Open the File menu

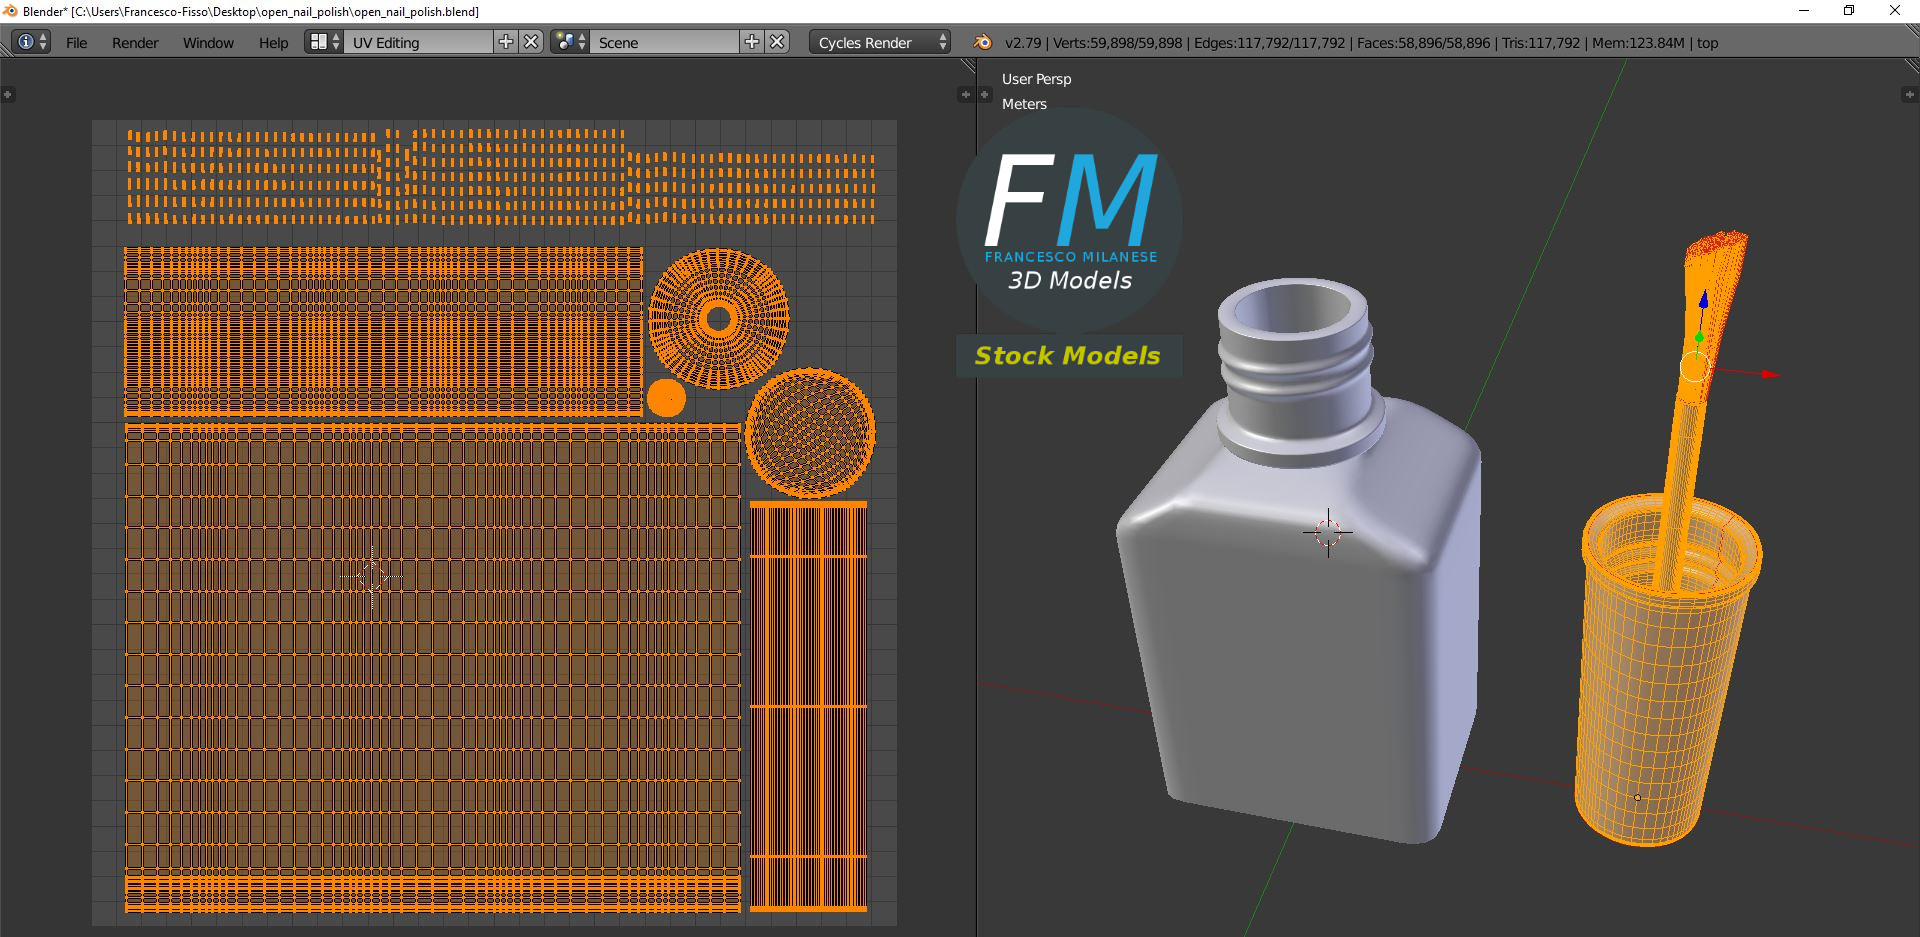pos(76,43)
